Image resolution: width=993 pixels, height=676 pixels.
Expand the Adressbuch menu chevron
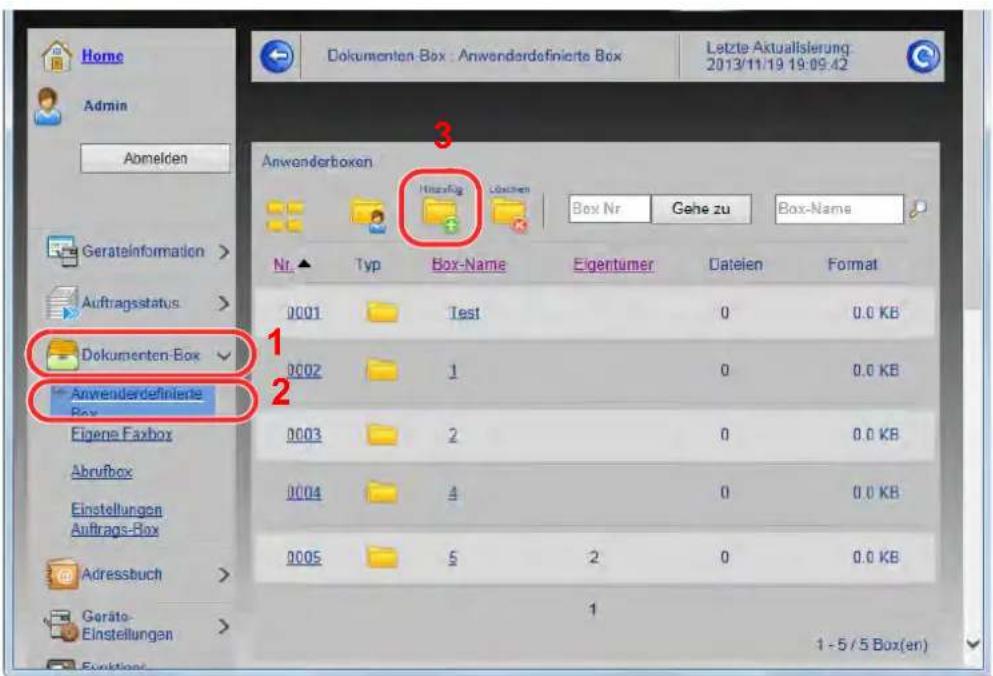click(x=224, y=575)
